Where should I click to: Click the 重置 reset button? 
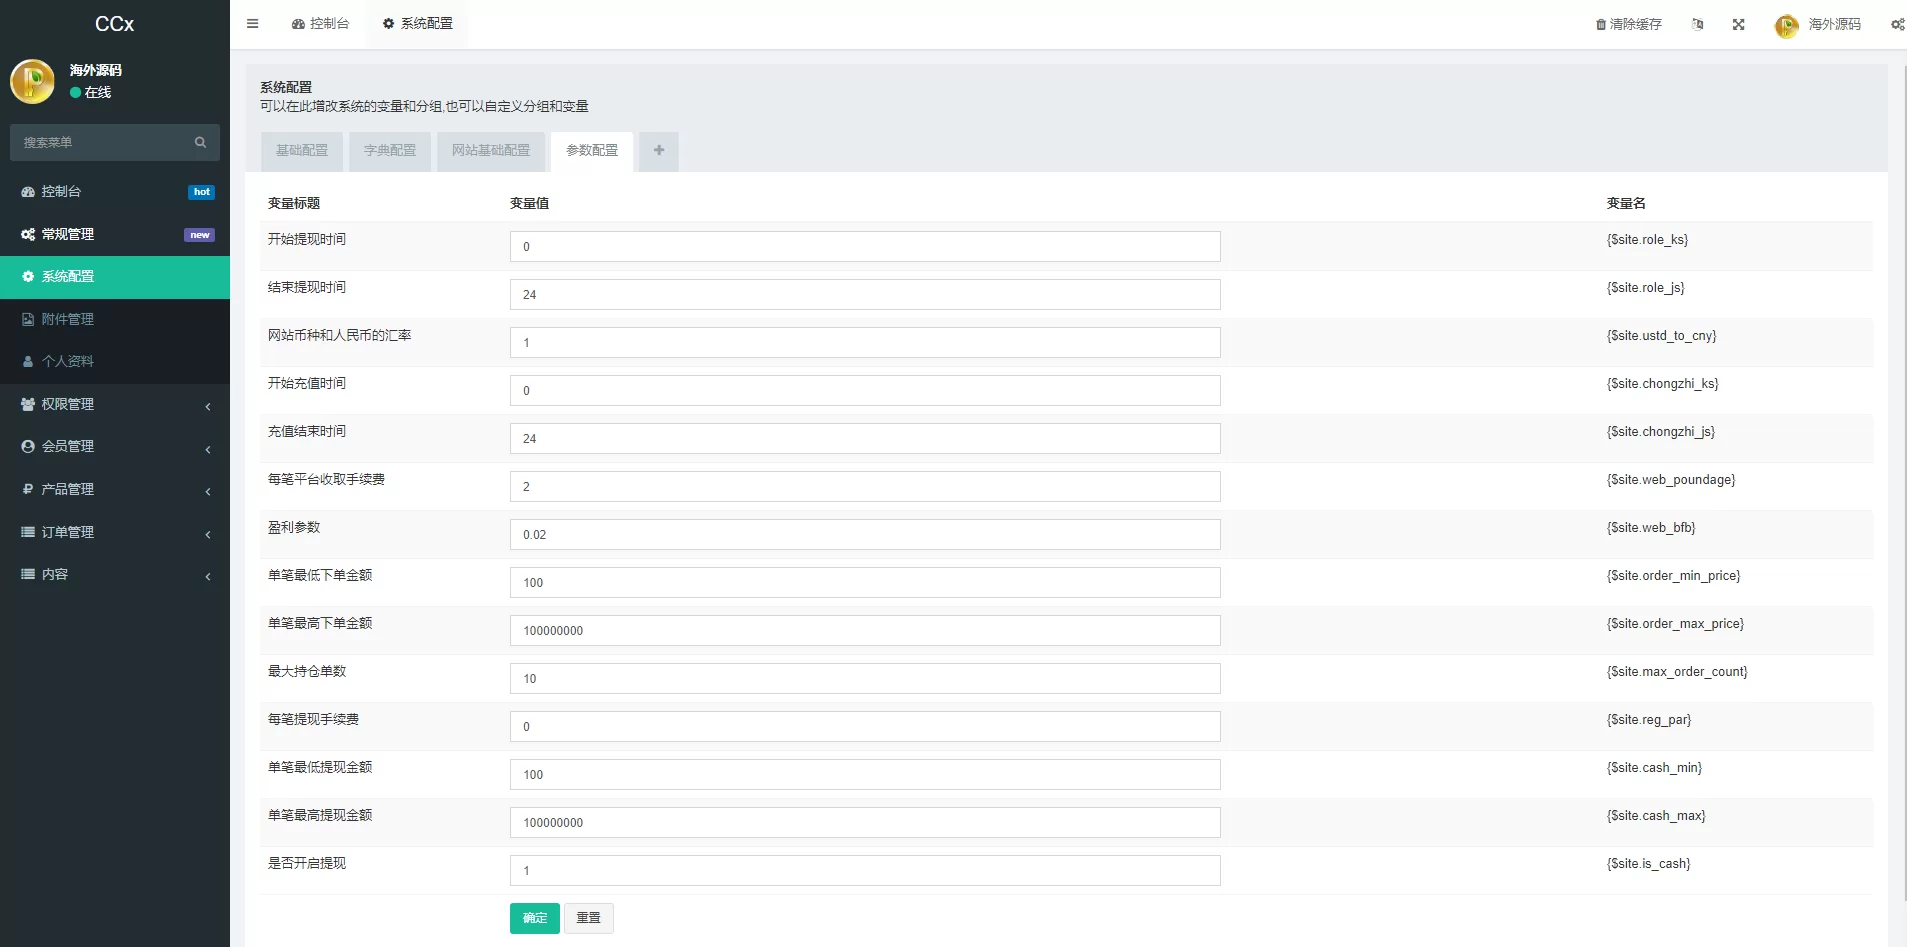(588, 918)
